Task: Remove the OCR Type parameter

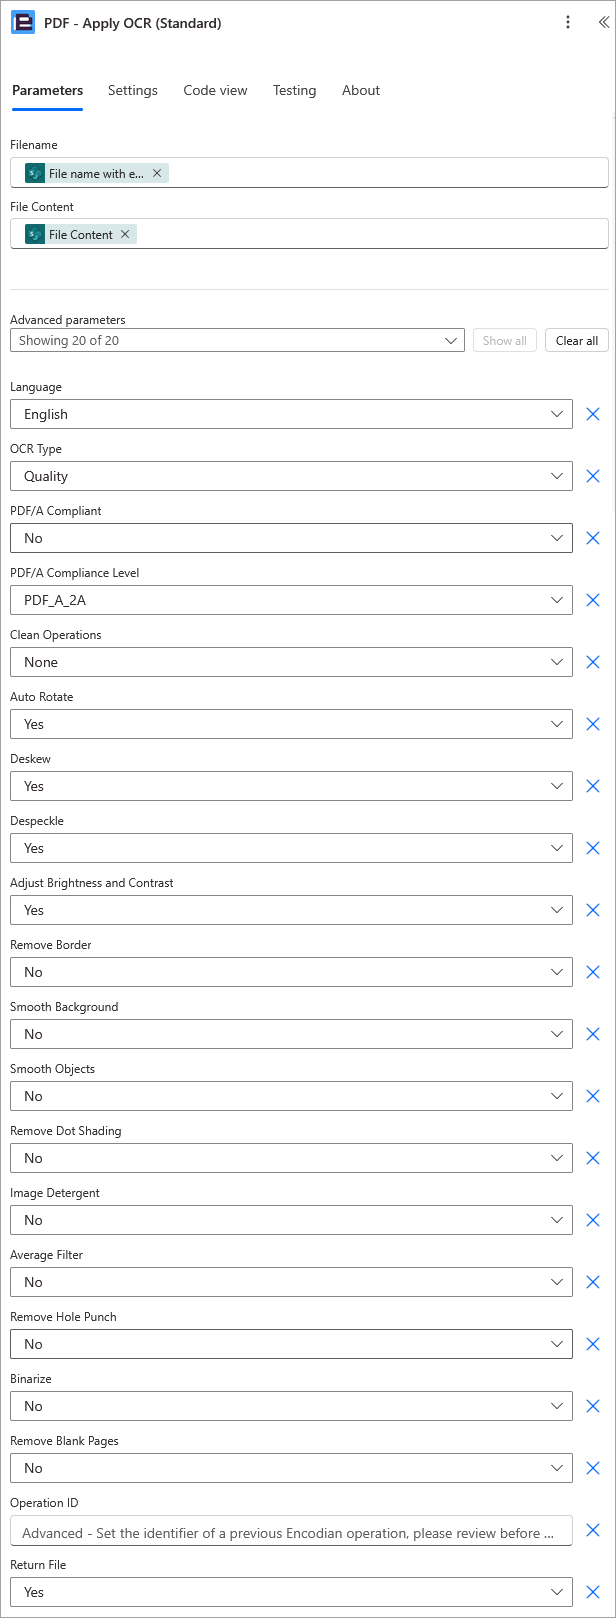Action: coord(593,476)
